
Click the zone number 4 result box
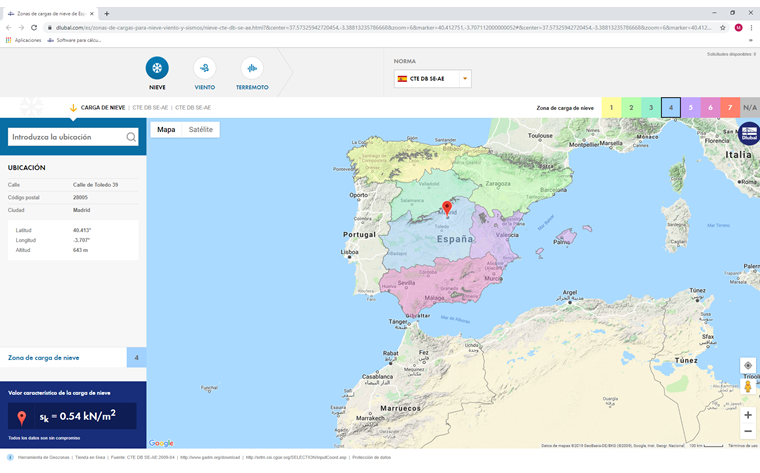(137, 358)
